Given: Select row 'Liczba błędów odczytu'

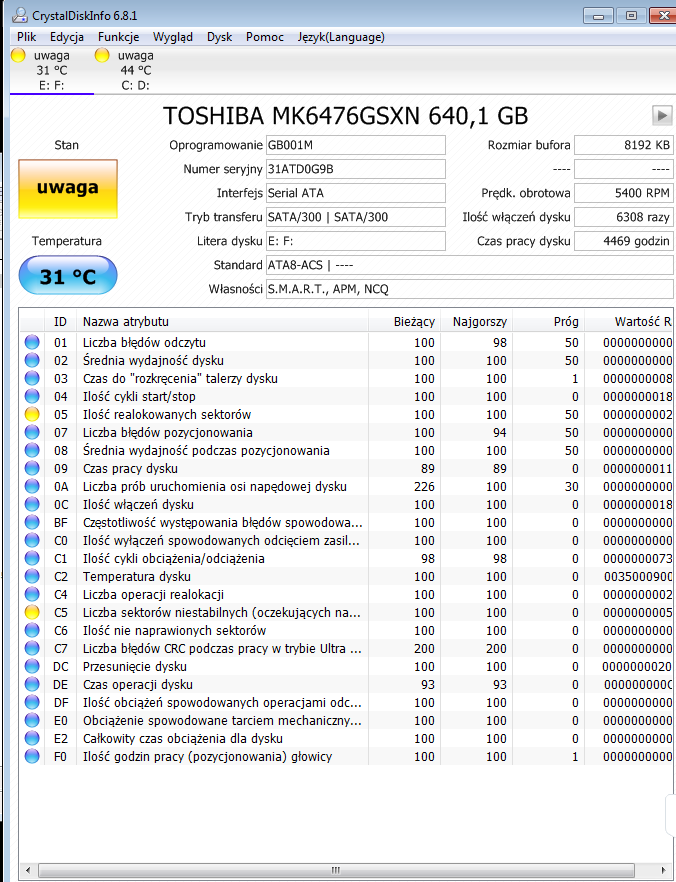Looking at the screenshot, I should point(346,342).
